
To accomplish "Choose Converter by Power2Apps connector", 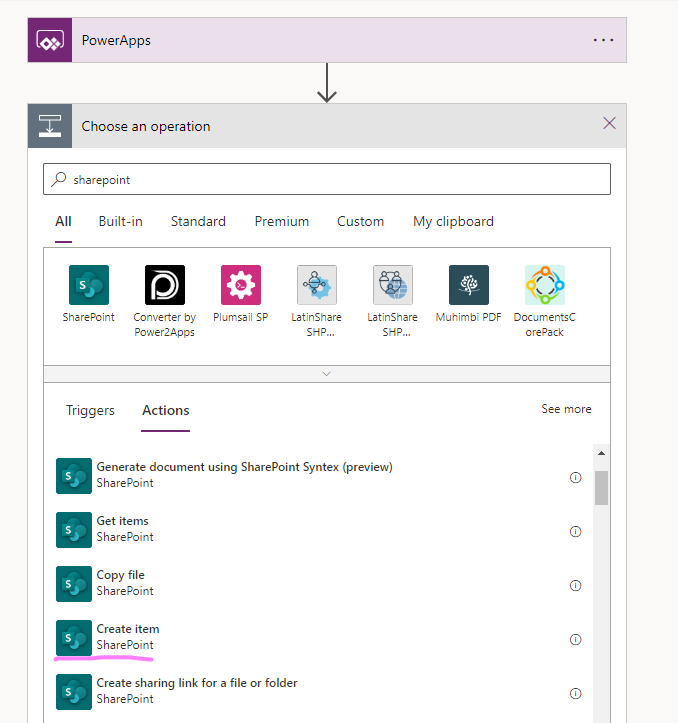I will coord(164,285).
